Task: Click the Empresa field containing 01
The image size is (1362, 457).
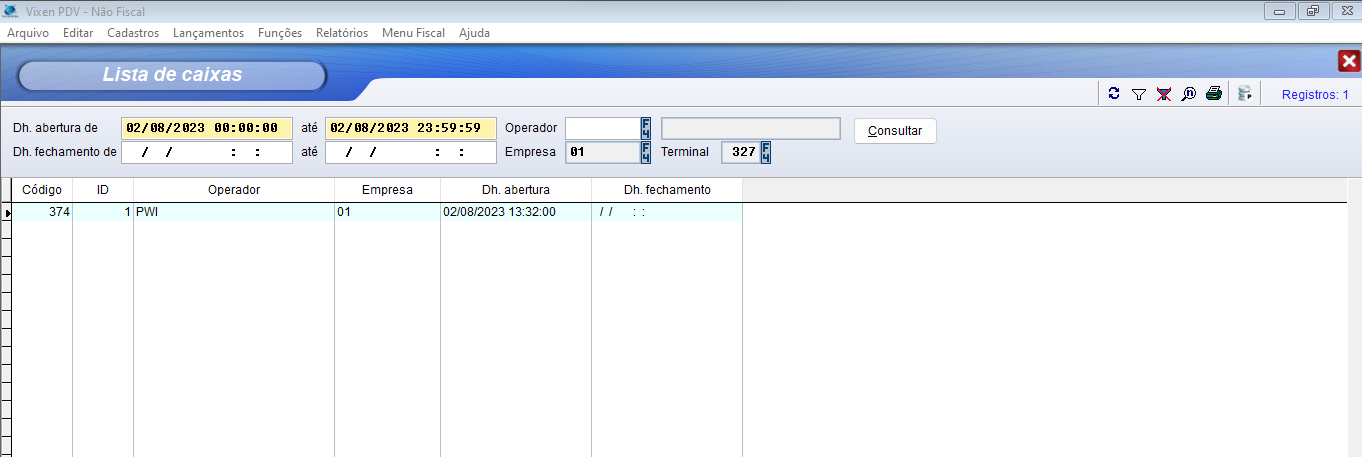Action: [603, 152]
